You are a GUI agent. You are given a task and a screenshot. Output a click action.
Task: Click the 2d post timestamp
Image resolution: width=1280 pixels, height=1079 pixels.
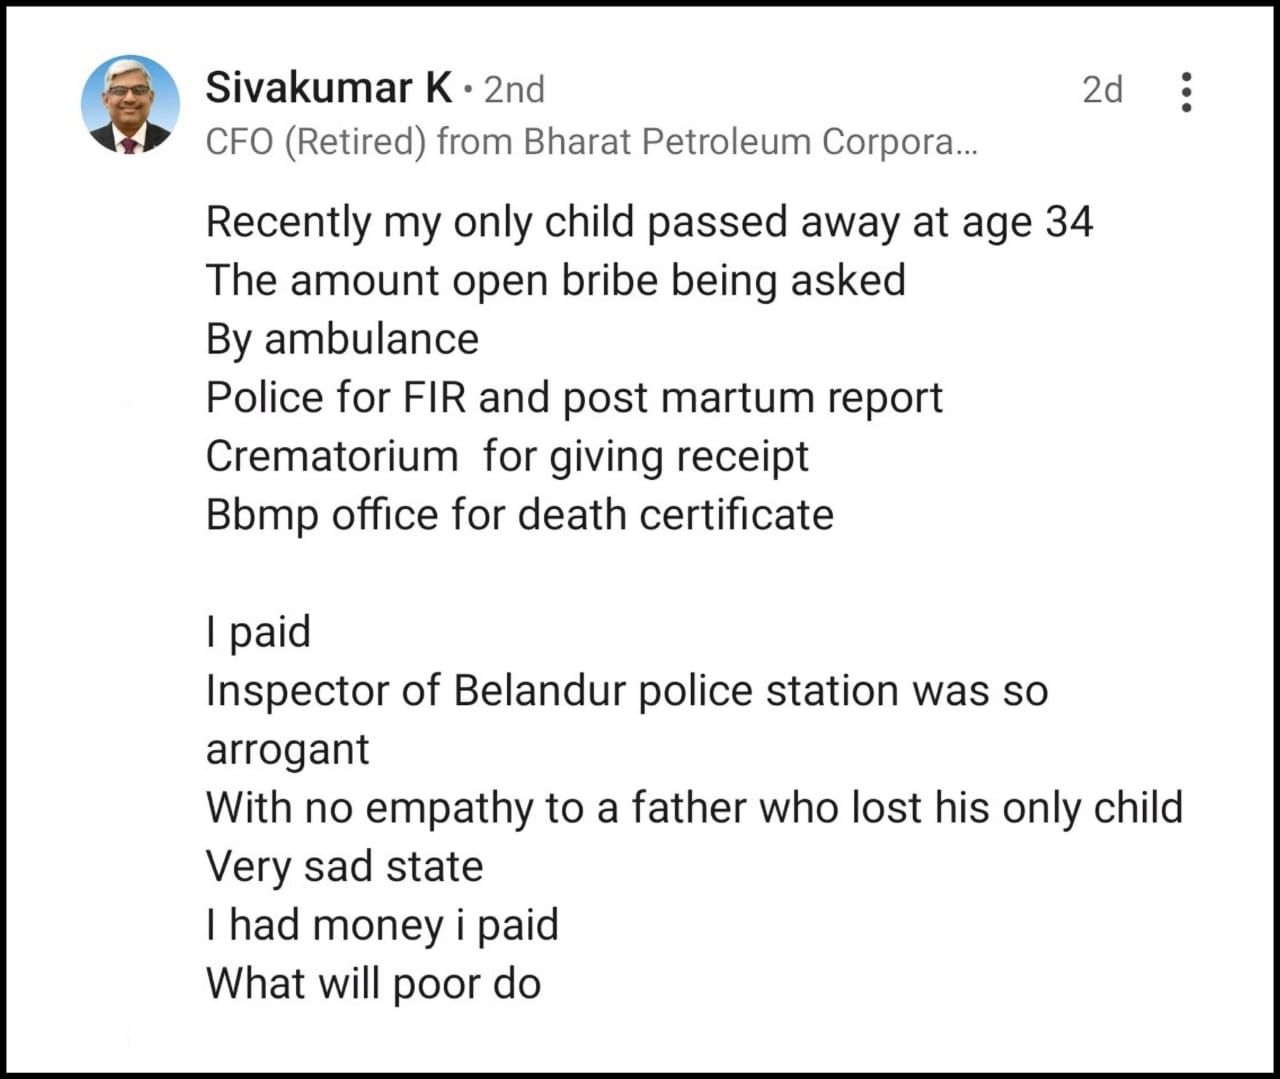coord(1101,90)
